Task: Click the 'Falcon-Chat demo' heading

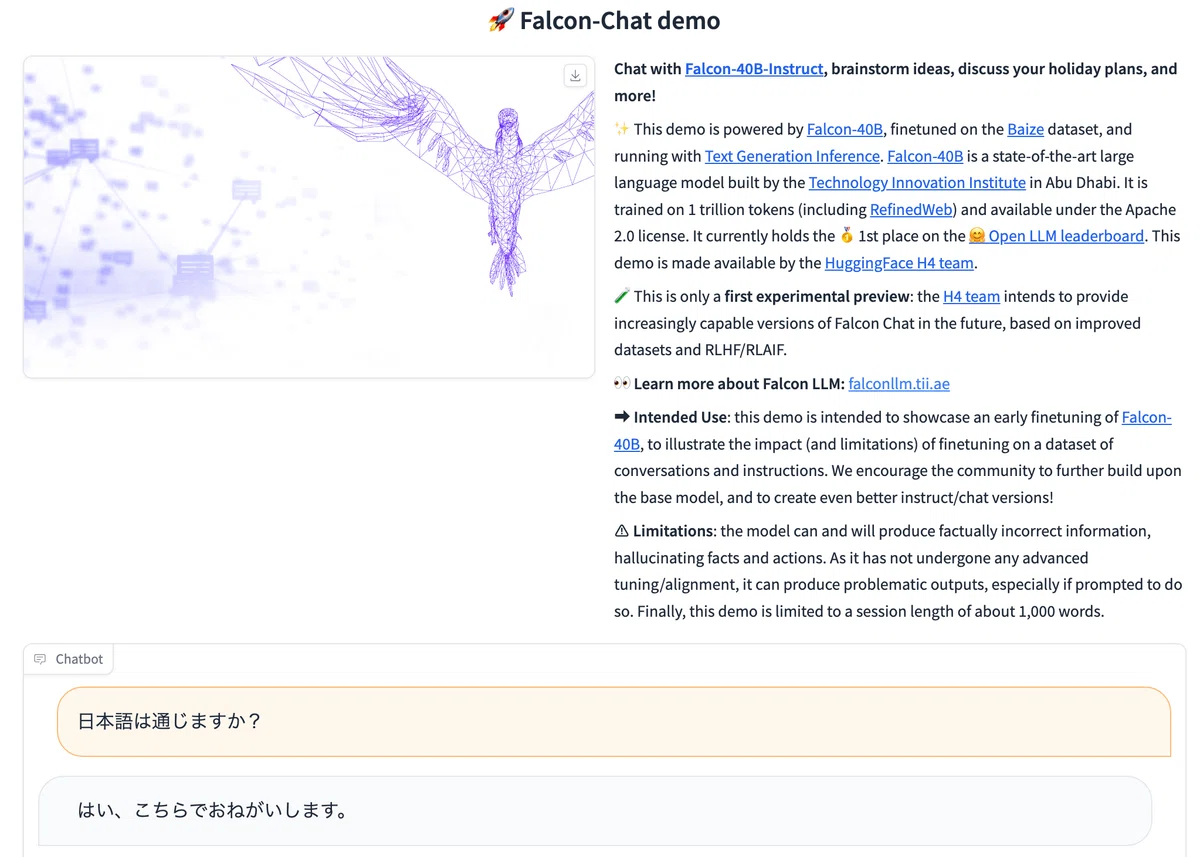Action: pos(604,20)
